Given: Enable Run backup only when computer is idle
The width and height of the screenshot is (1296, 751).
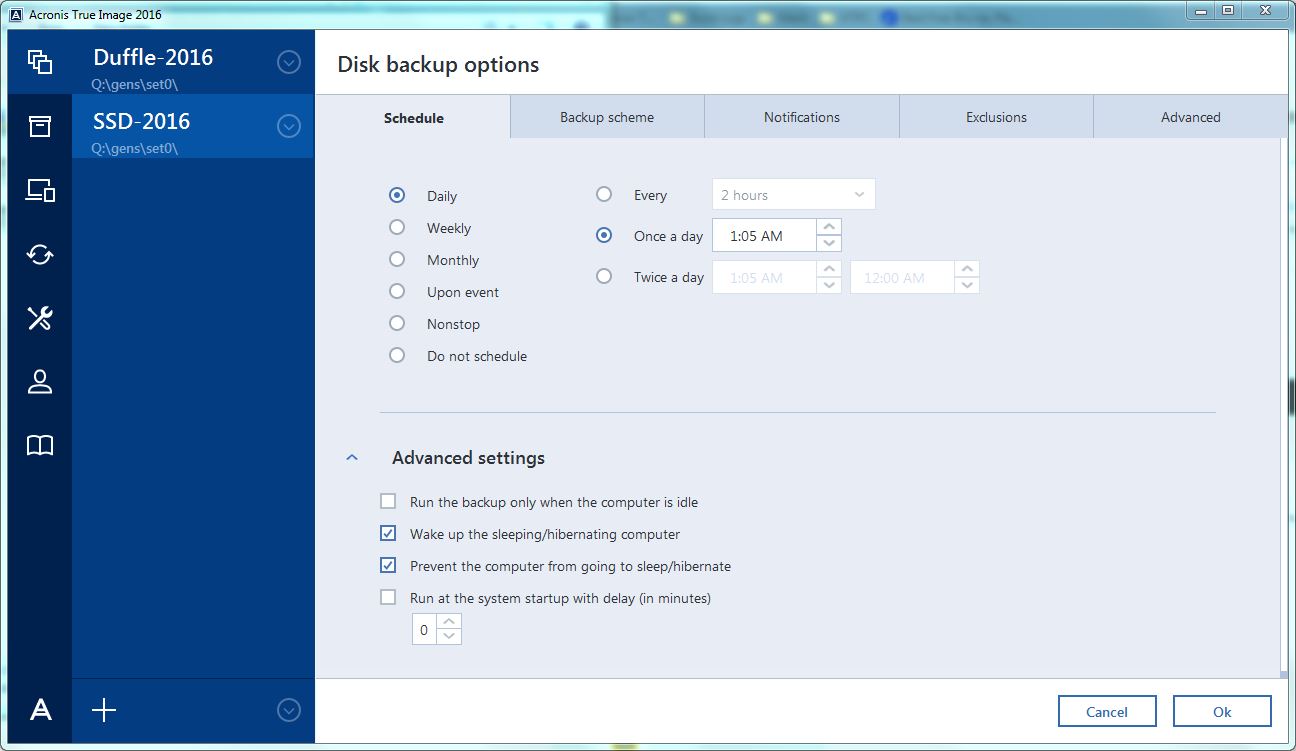Looking at the screenshot, I should 388,502.
